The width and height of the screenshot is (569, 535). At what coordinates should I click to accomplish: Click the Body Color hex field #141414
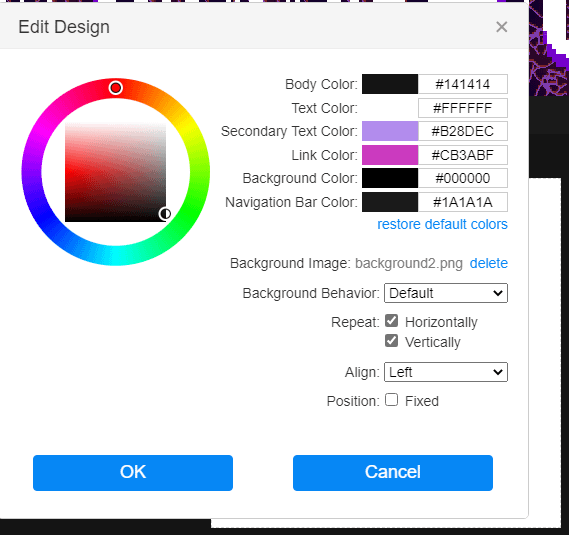[463, 84]
